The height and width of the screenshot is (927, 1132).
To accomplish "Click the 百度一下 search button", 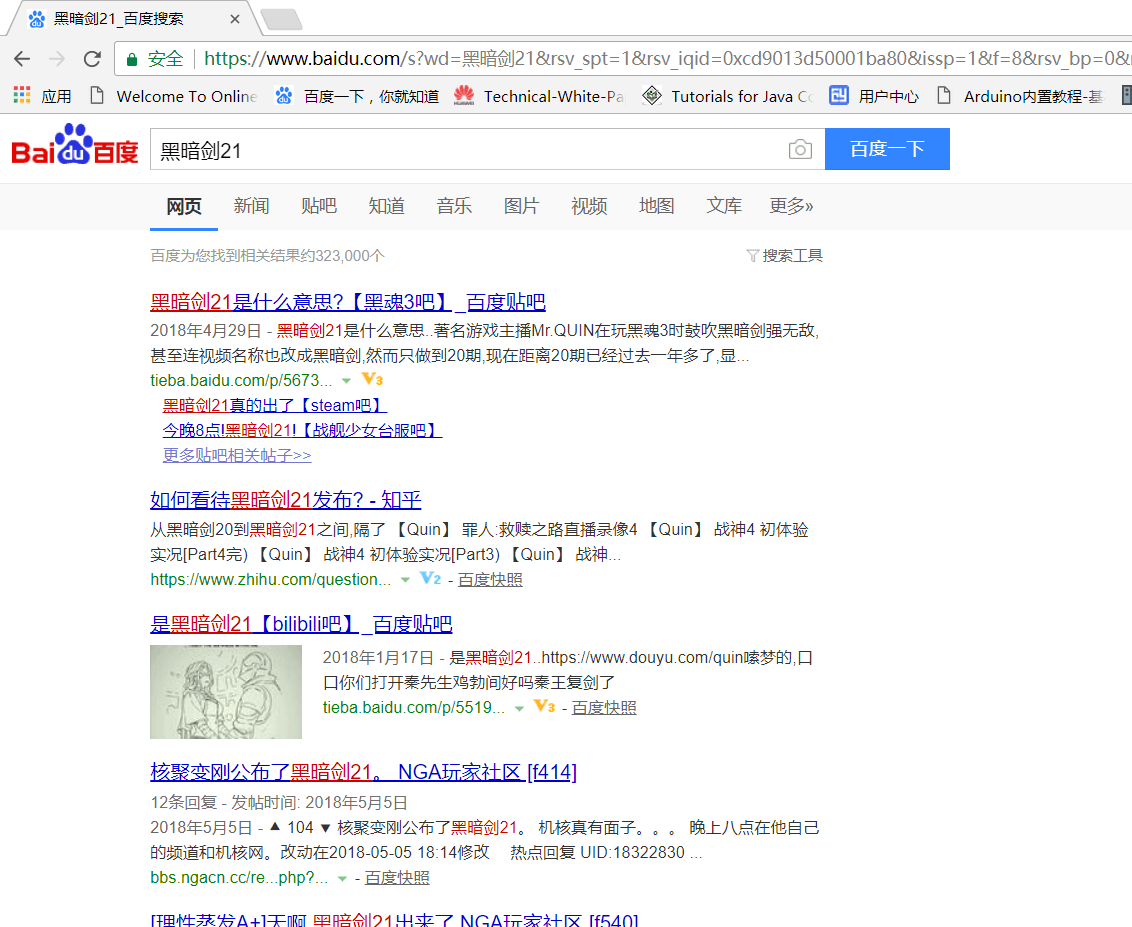I will click(x=887, y=149).
